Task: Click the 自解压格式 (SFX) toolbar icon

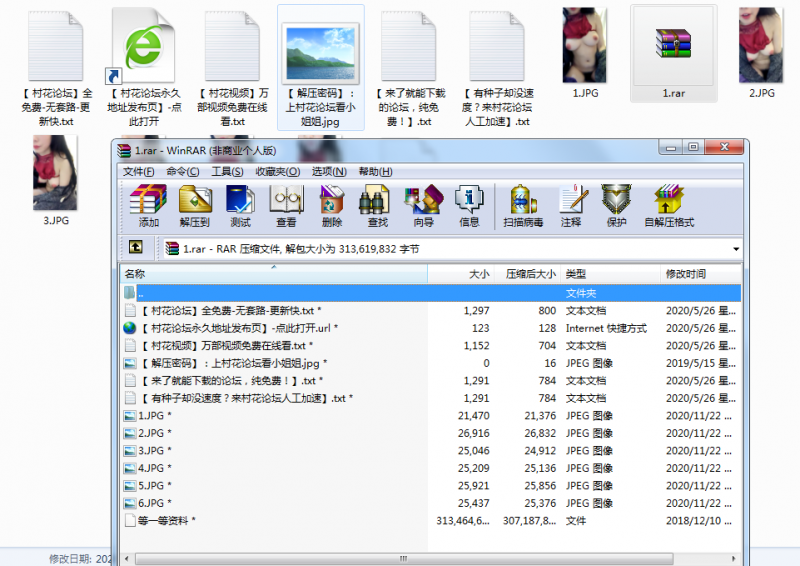Action: coord(669,204)
